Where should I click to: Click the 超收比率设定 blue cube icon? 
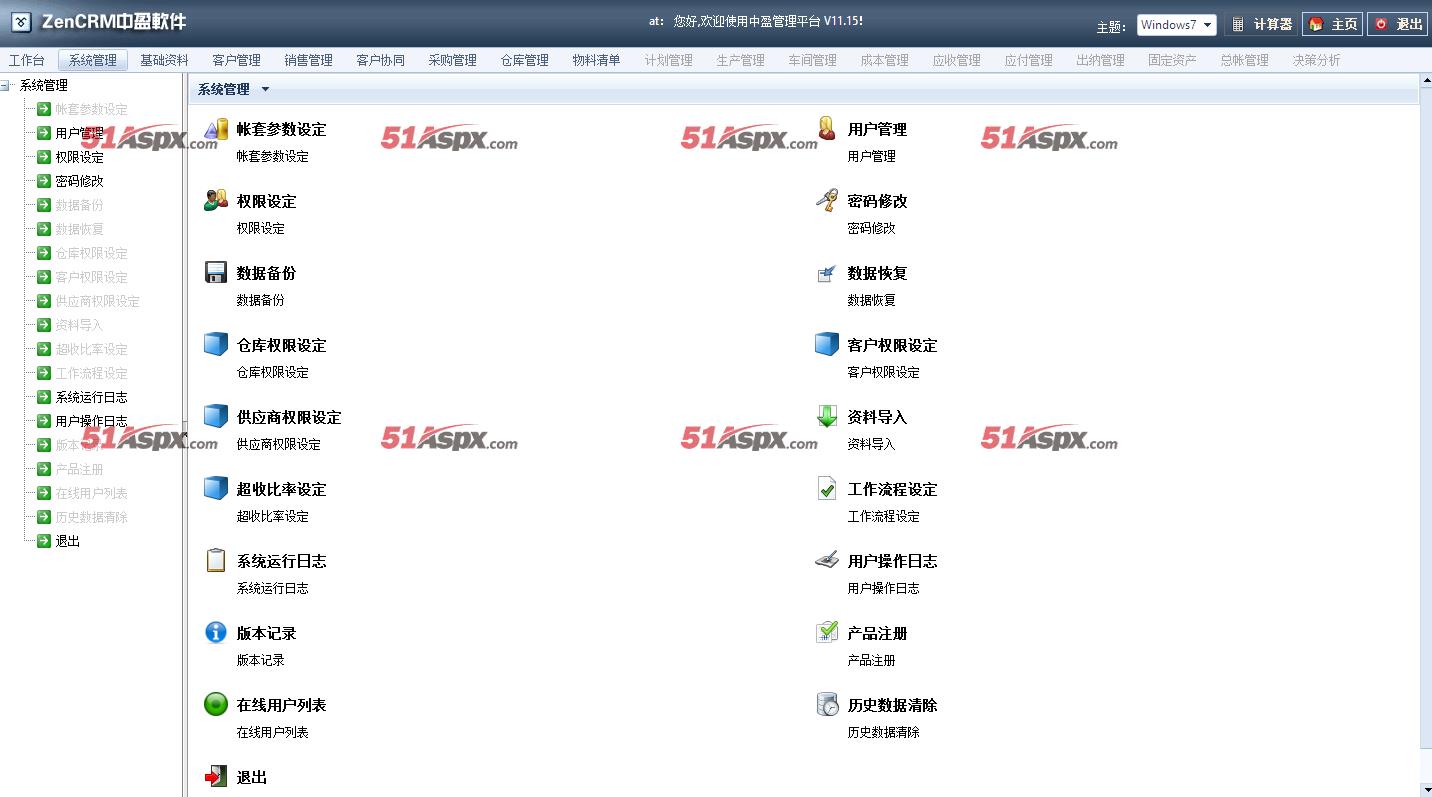tap(216, 488)
